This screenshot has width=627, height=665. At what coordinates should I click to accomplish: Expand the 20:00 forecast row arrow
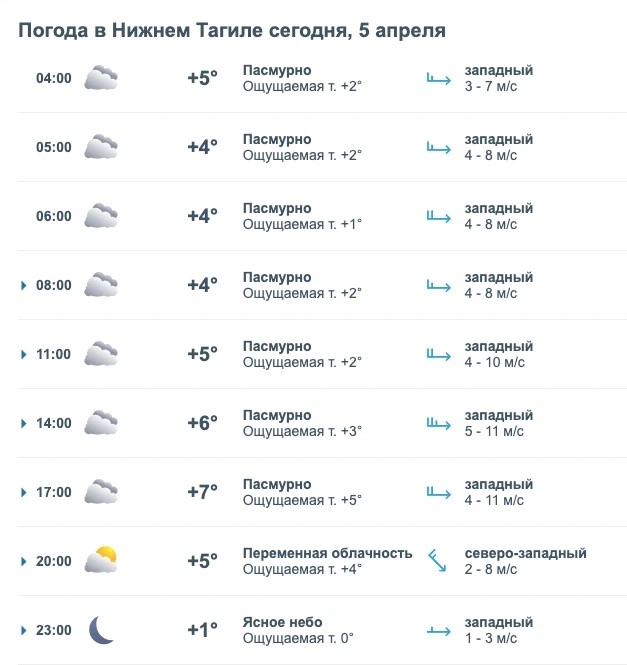pos(23,562)
